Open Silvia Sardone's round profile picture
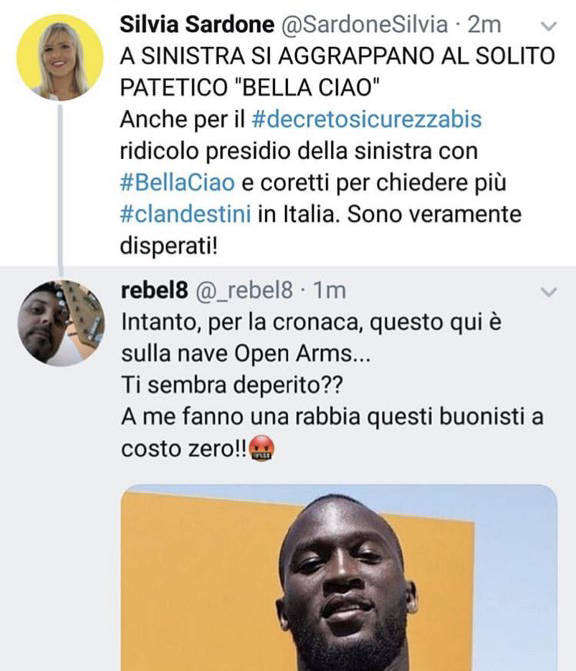This screenshot has width=576, height=671. click(x=60, y=57)
